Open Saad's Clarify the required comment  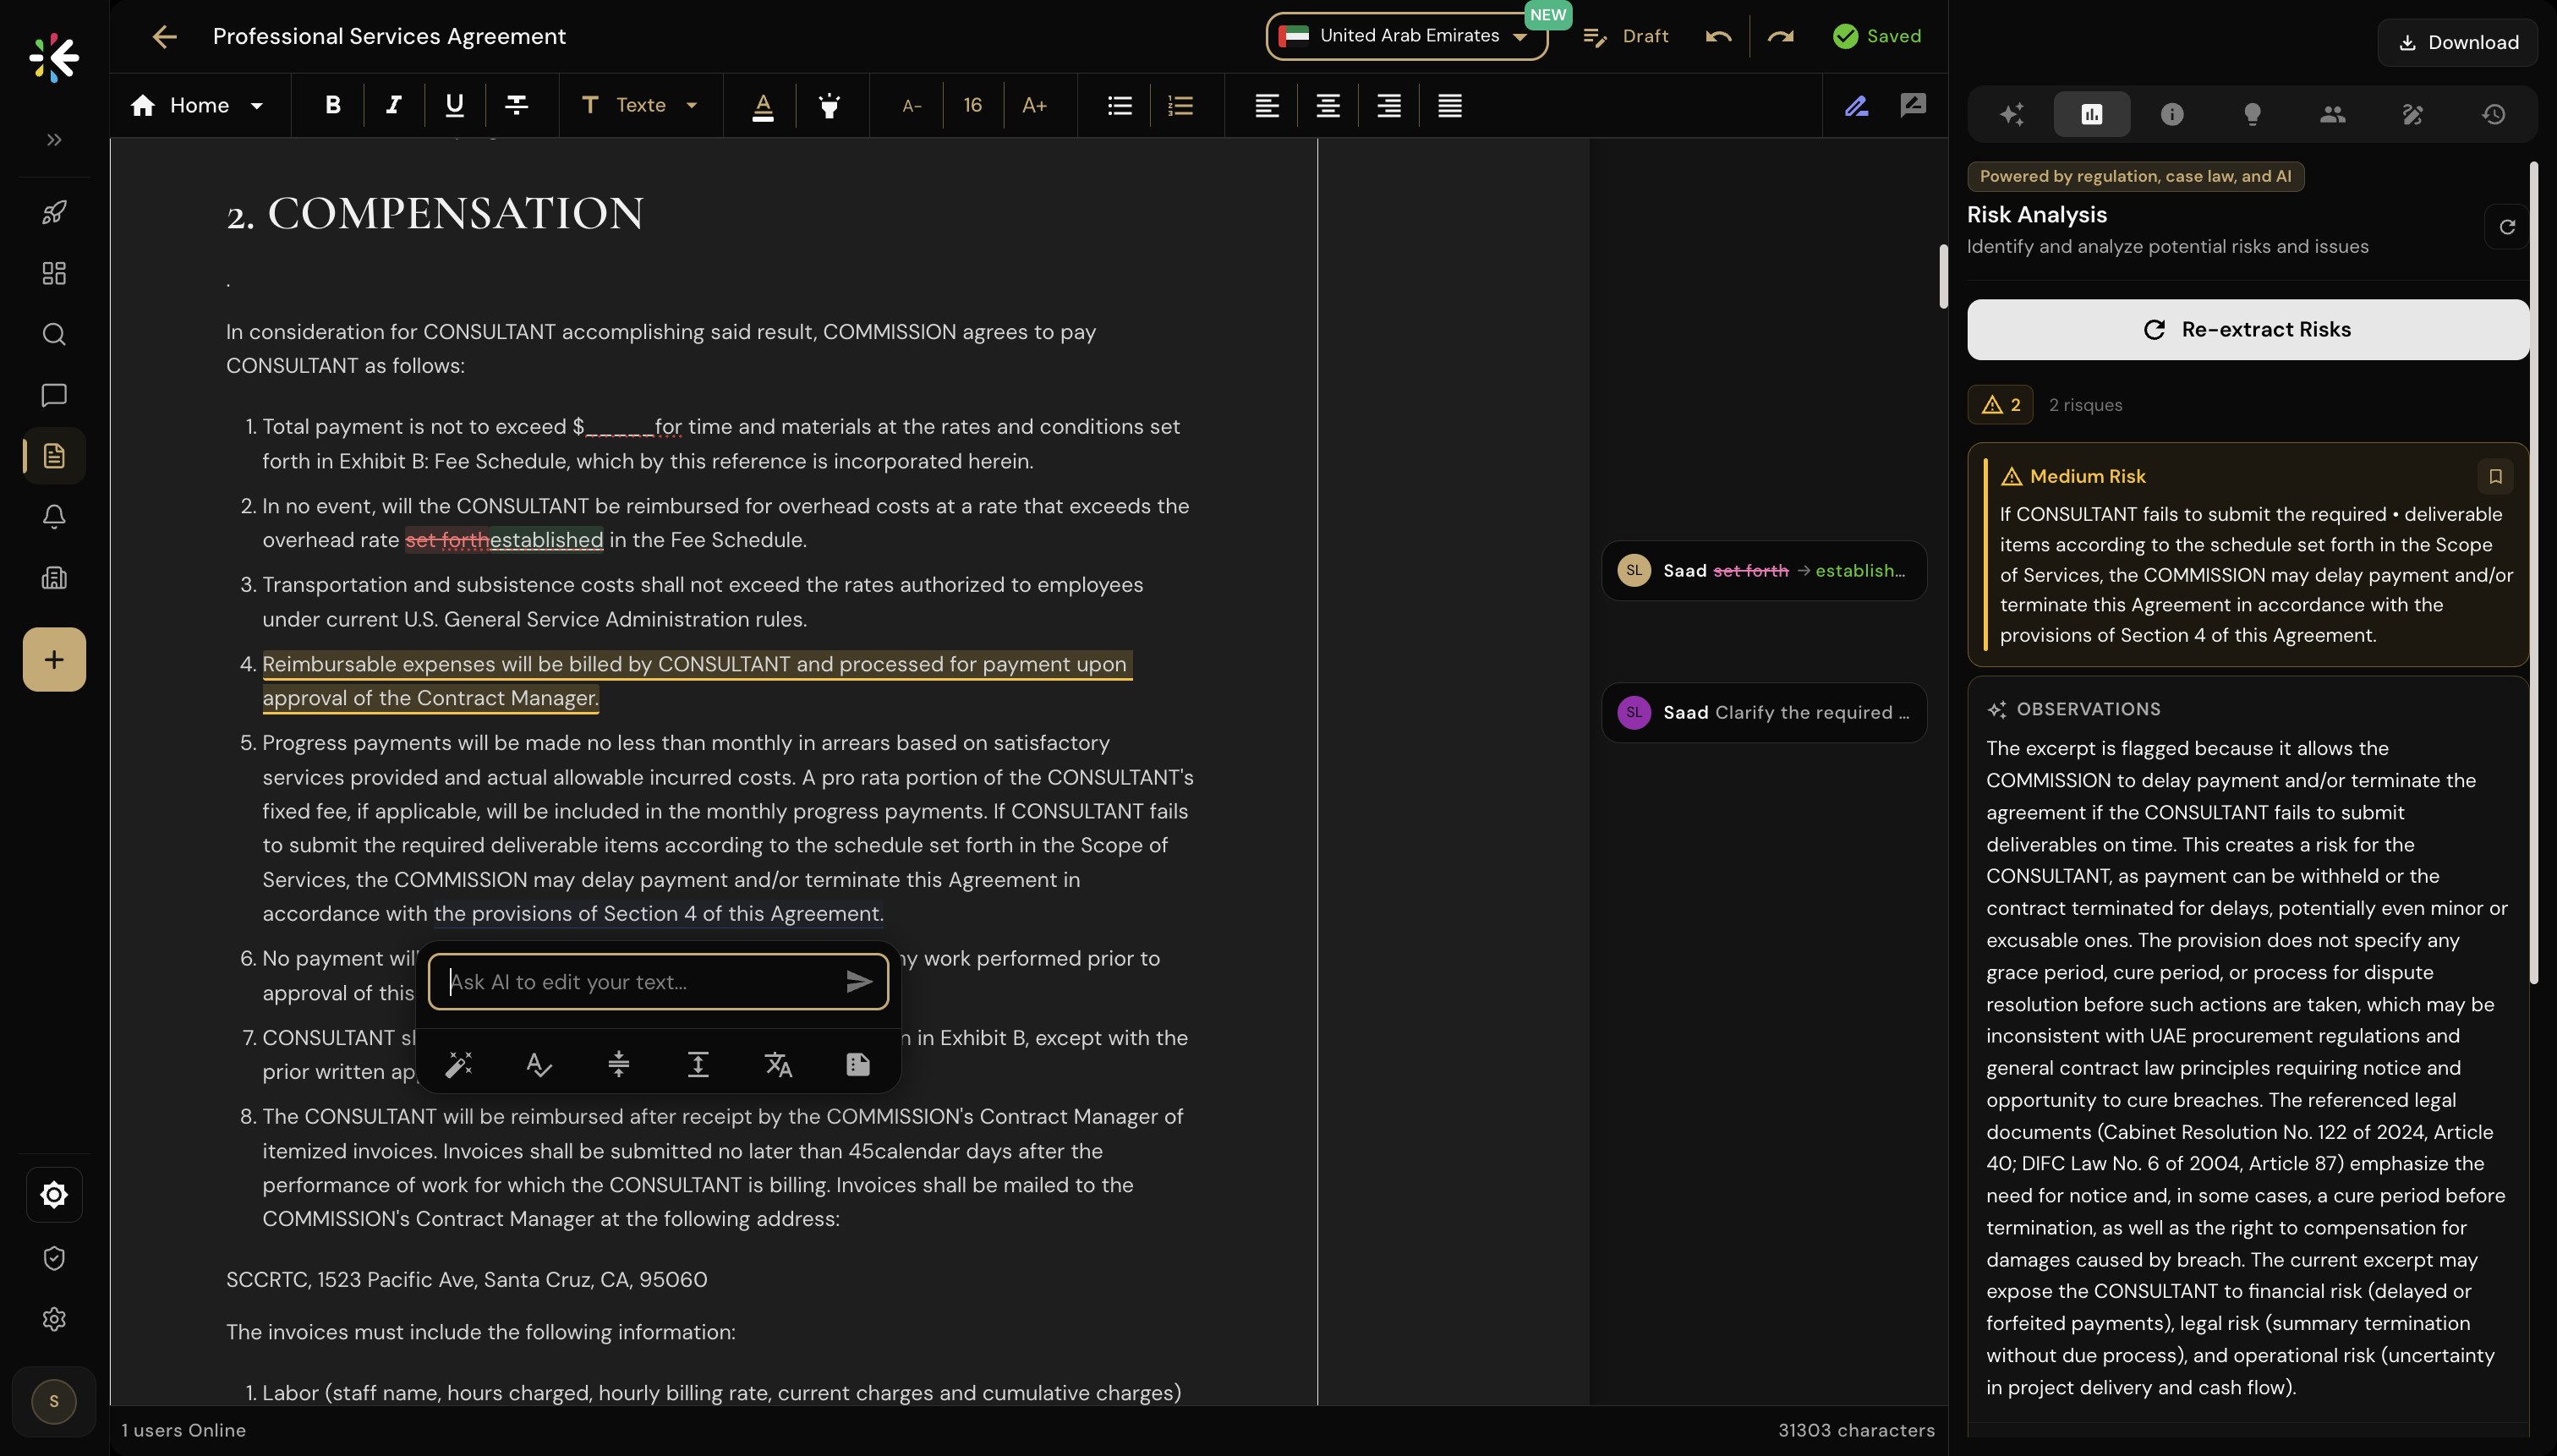1764,713
